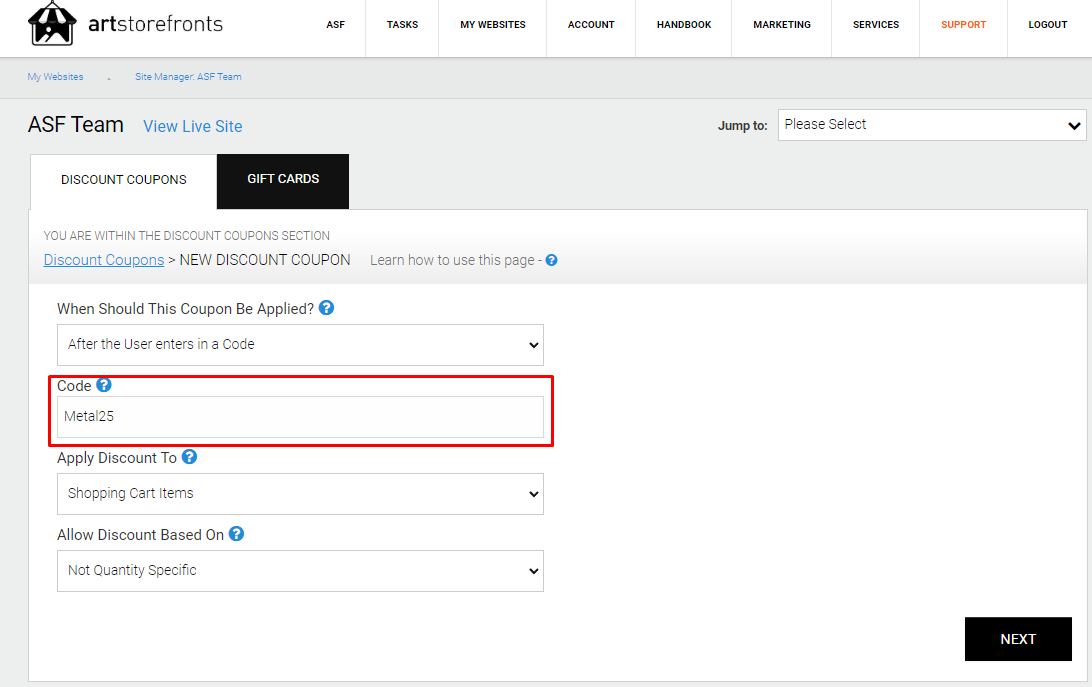Image resolution: width=1092 pixels, height=687 pixels.
Task: Open the View Live Site link
Action: coord(193,126)
